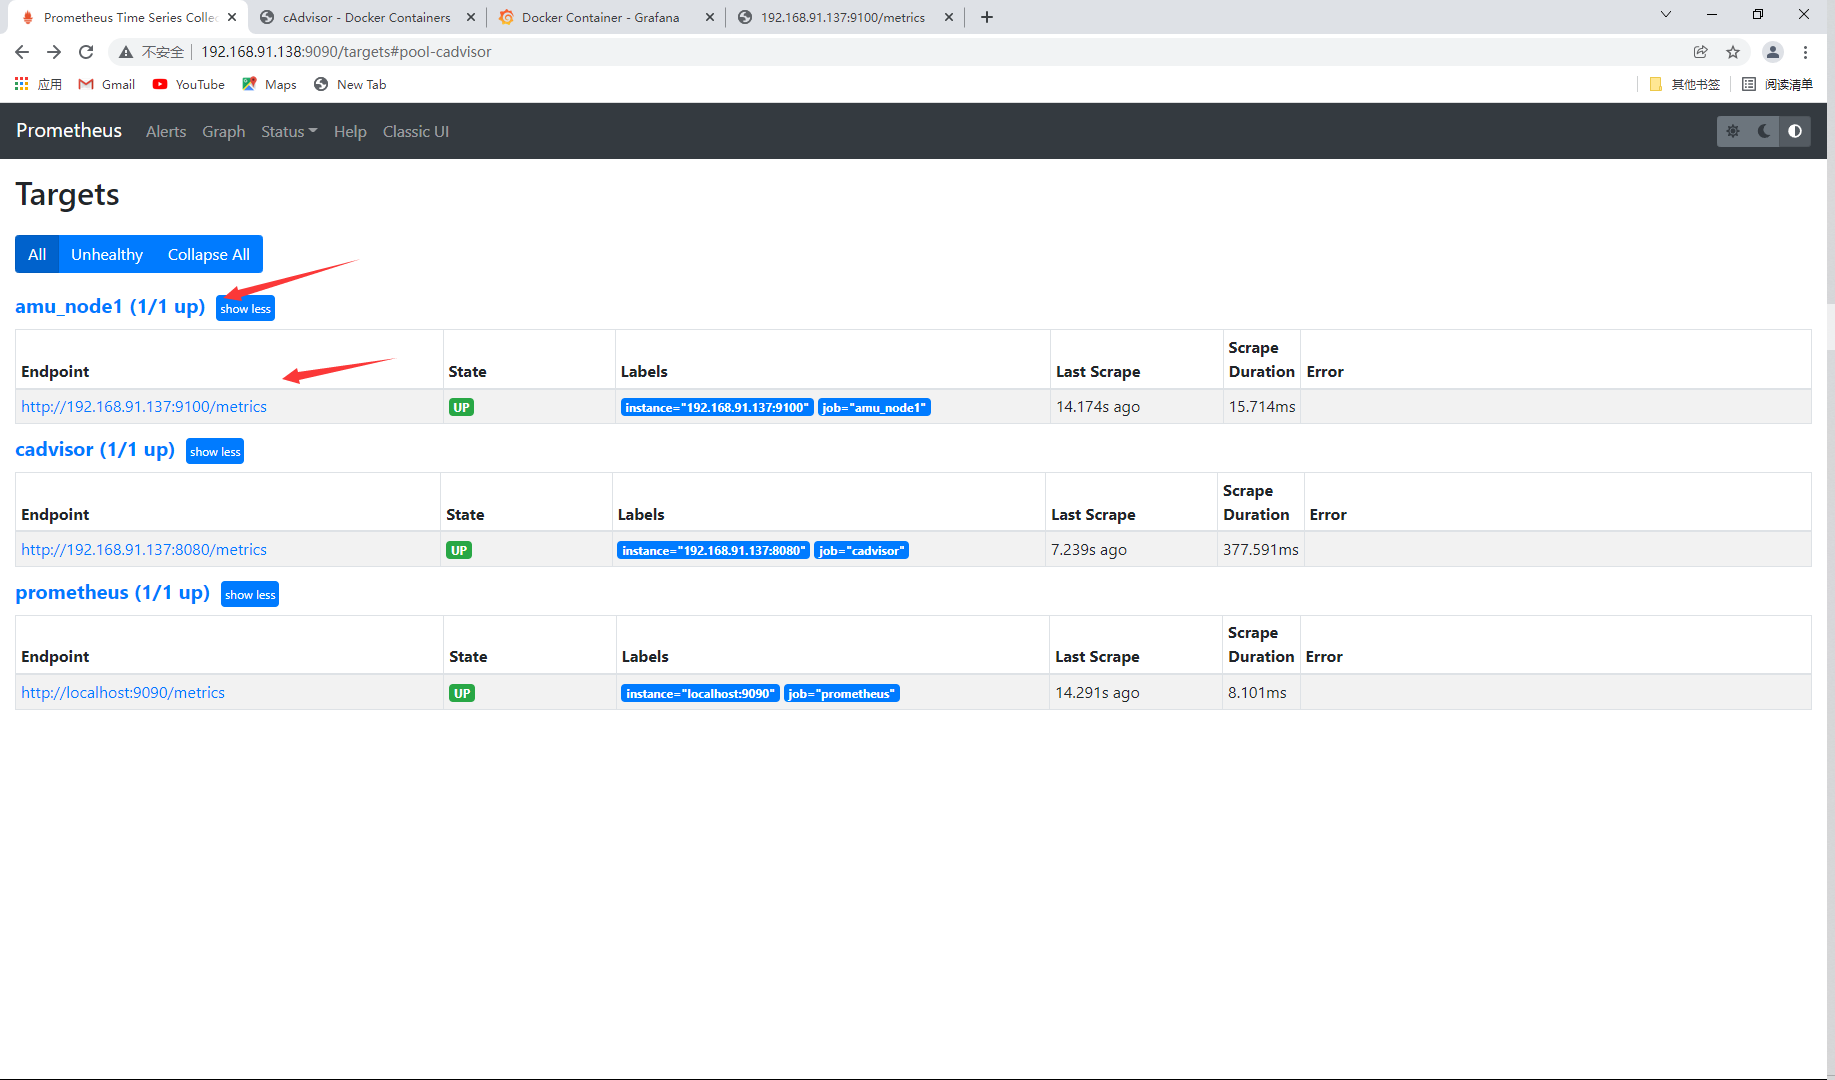Image resolution: width=1835 pixels, height=1080 pixels.
Task: Collapse prometheus with show less
Action: click(250, 594)
